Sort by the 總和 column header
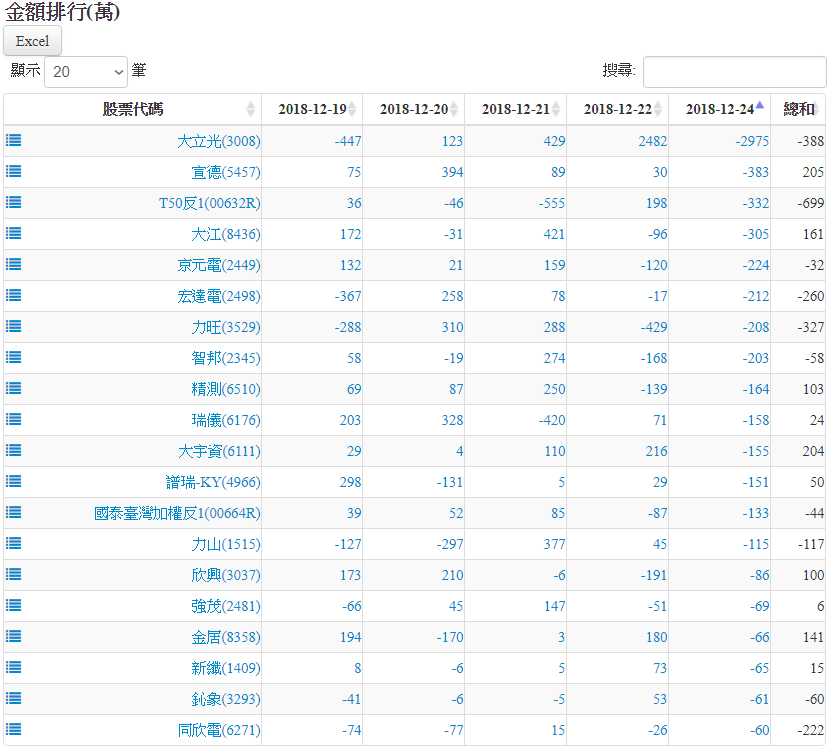Screen dimensions: 832x749 (x=798, y=109)
